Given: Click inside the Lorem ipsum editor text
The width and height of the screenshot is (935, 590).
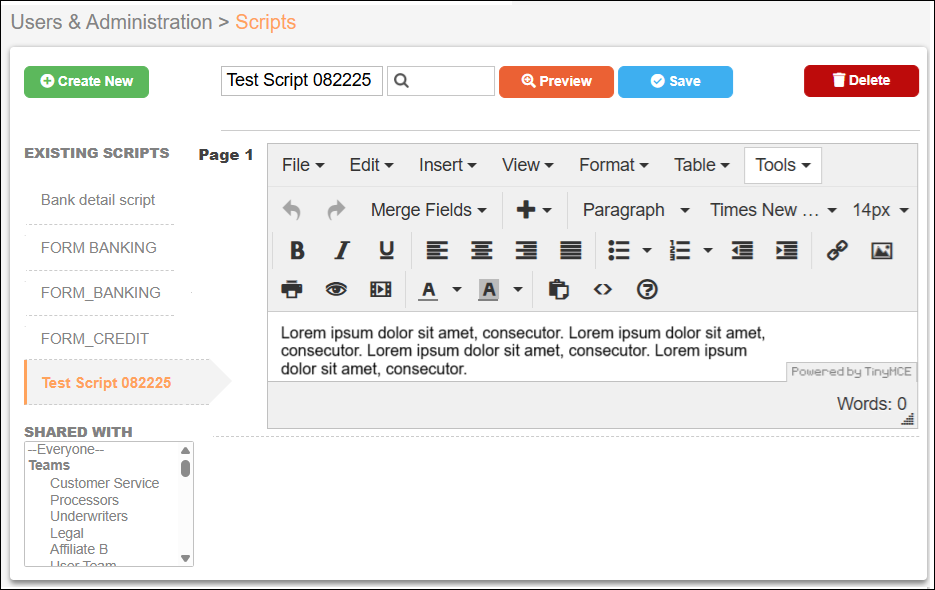Looking at the screenshot, I should coord(523,351).
